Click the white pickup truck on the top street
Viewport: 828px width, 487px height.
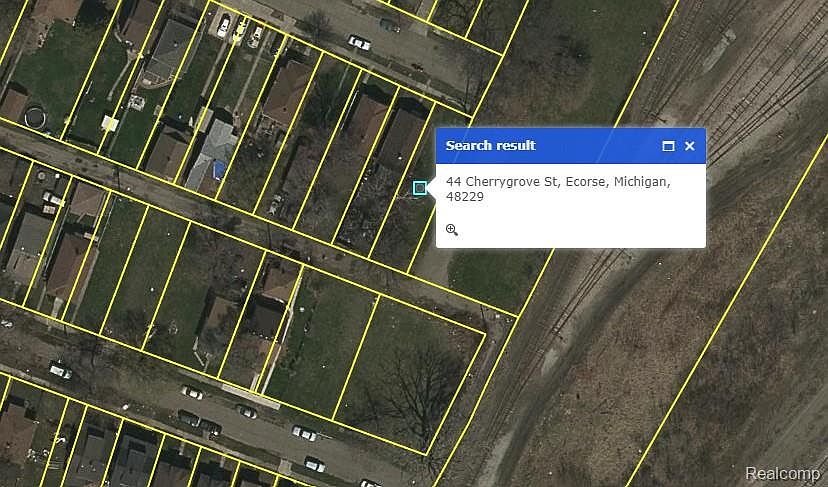359,42
